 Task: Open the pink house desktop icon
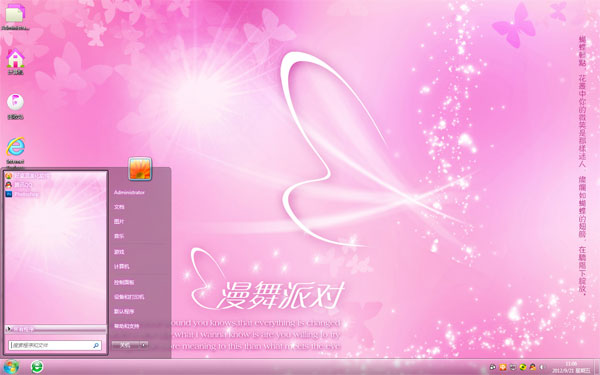click(15, 59)
